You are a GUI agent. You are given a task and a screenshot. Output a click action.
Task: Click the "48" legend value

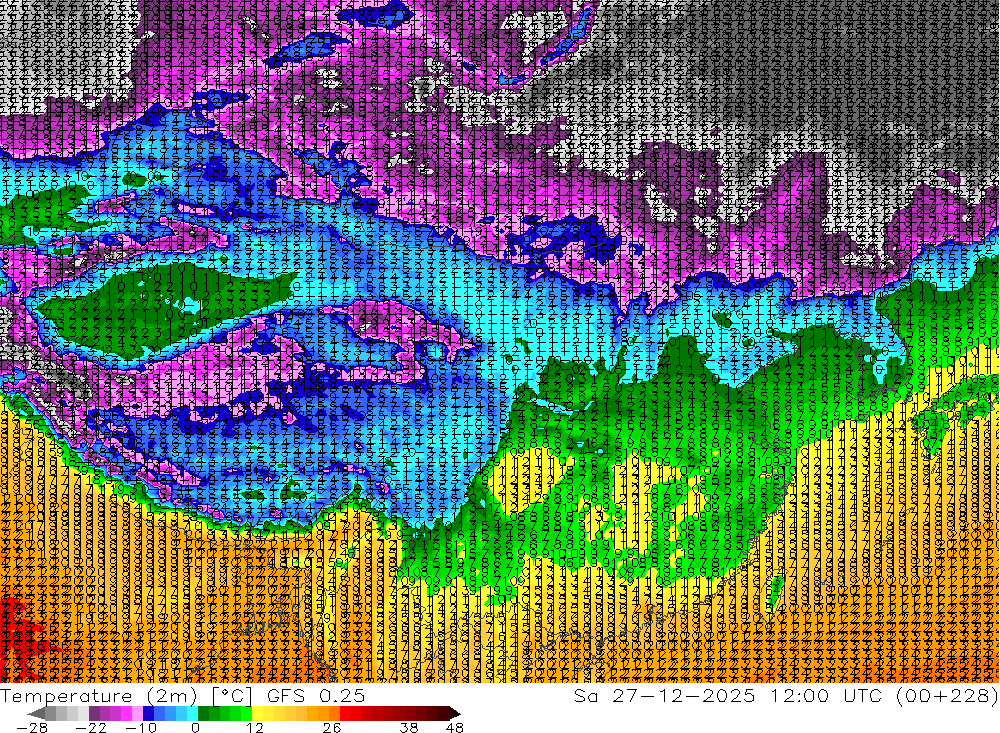454,727
